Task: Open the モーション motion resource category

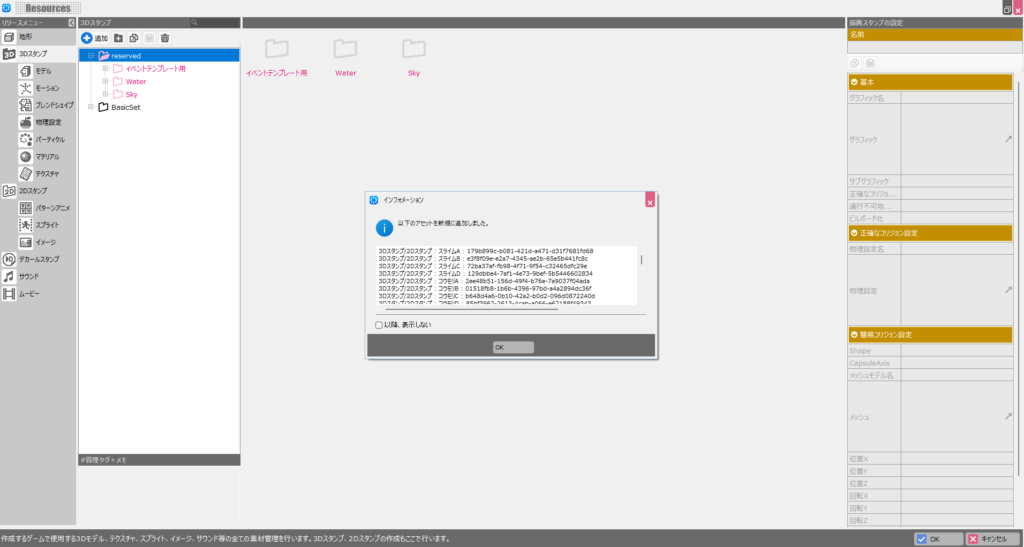Action: coord(47,88)
